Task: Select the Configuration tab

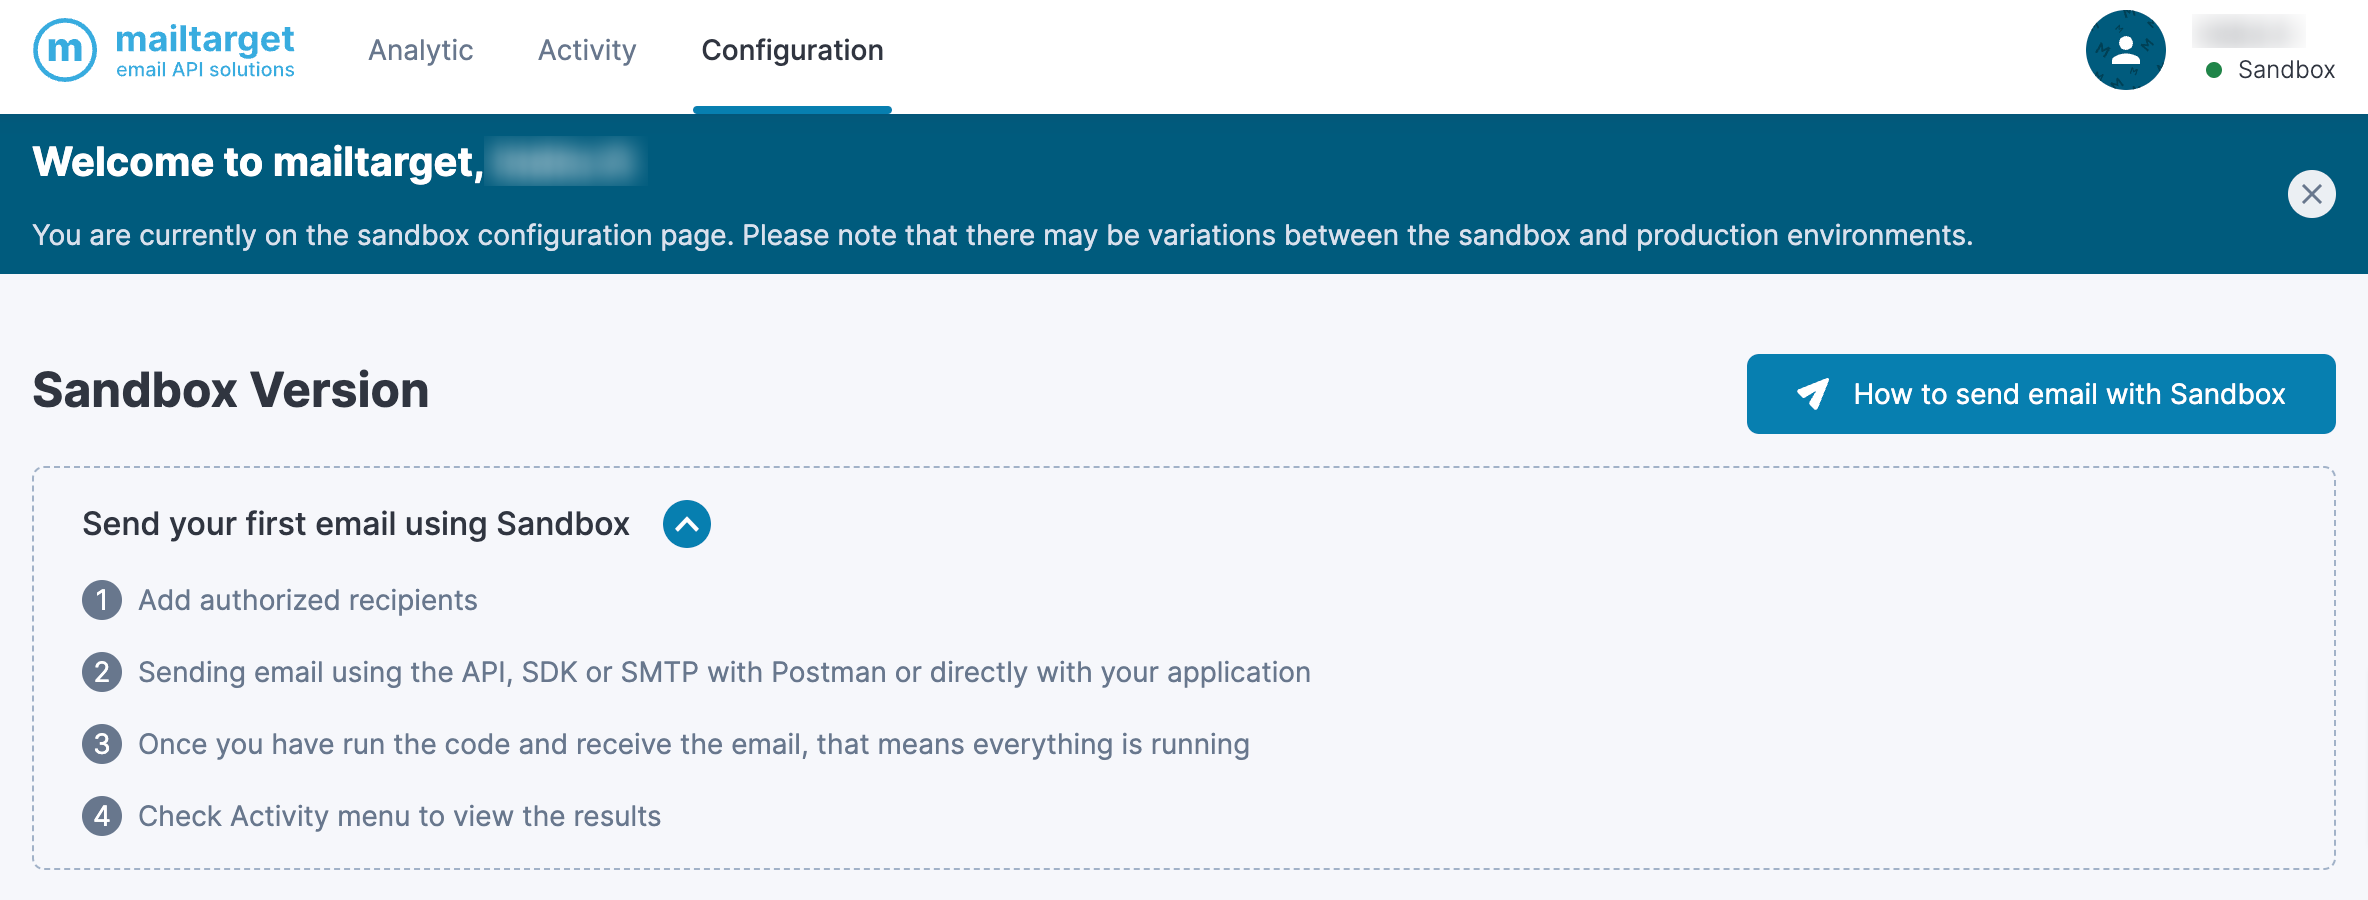Action: click(792, 50)
